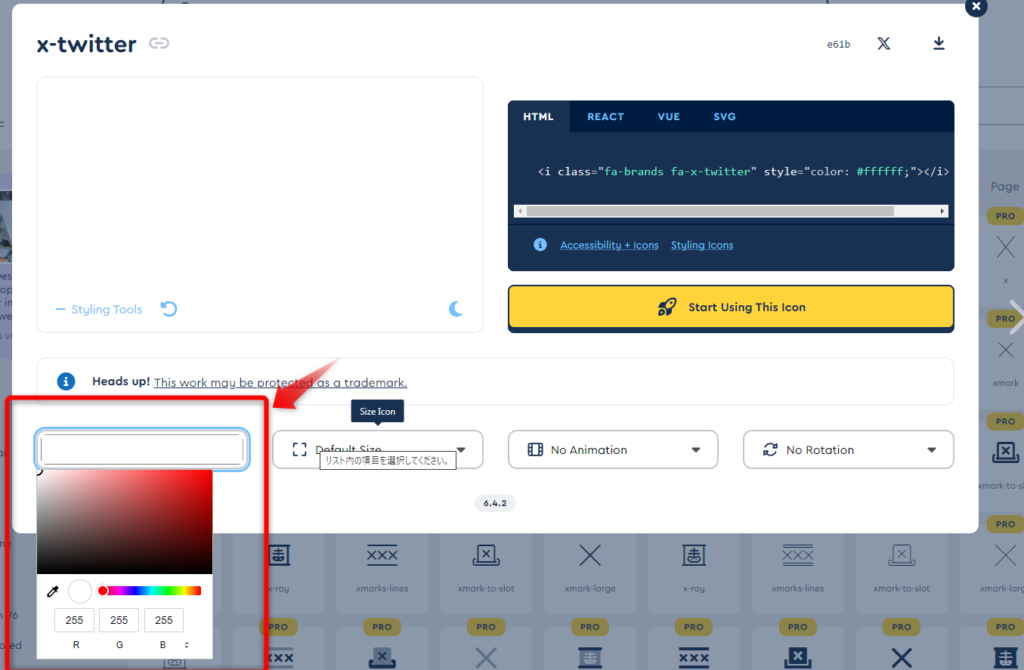Image resolution: width=1024 pixels, height=670 pixels.
Task: Pick a shade in the saturation gradient
Action: coord(125,522)
